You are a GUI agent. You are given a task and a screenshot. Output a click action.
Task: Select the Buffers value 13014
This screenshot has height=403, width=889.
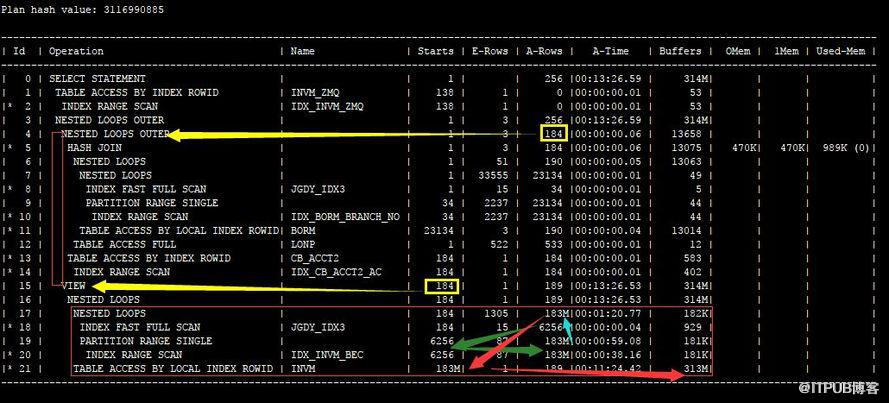click(x=686, y=231)
